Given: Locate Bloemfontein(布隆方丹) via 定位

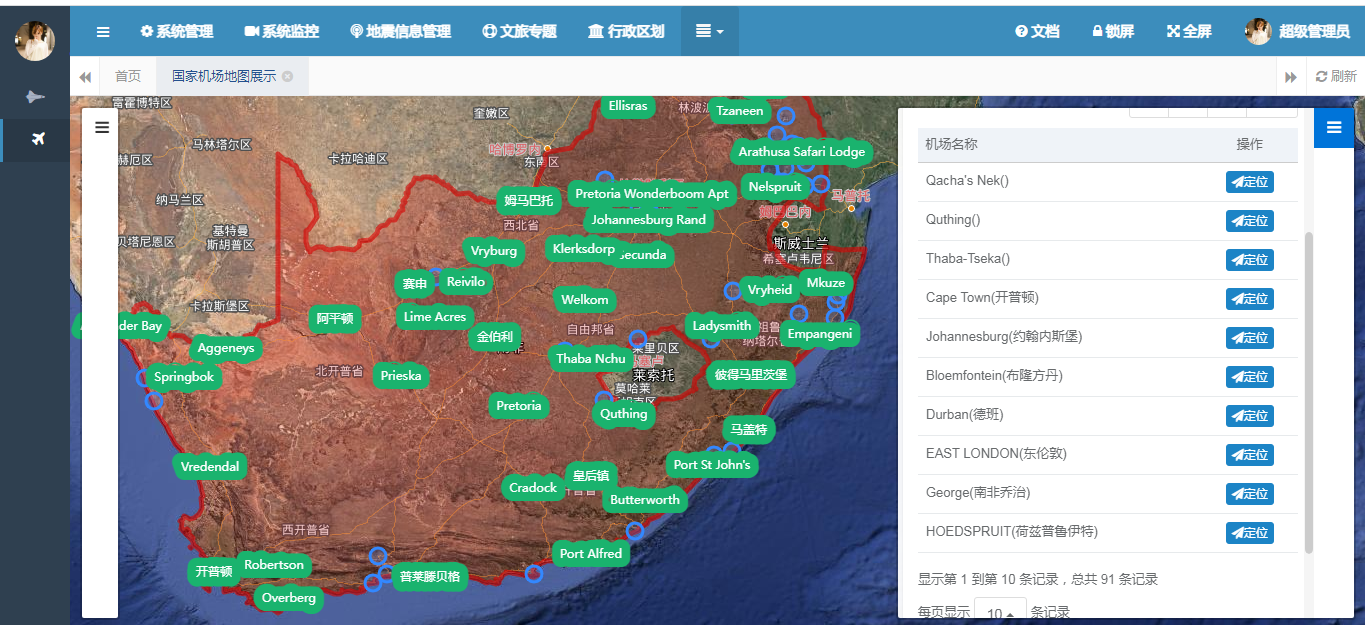Looking at the screenshot, I should tap(1250, 376).
